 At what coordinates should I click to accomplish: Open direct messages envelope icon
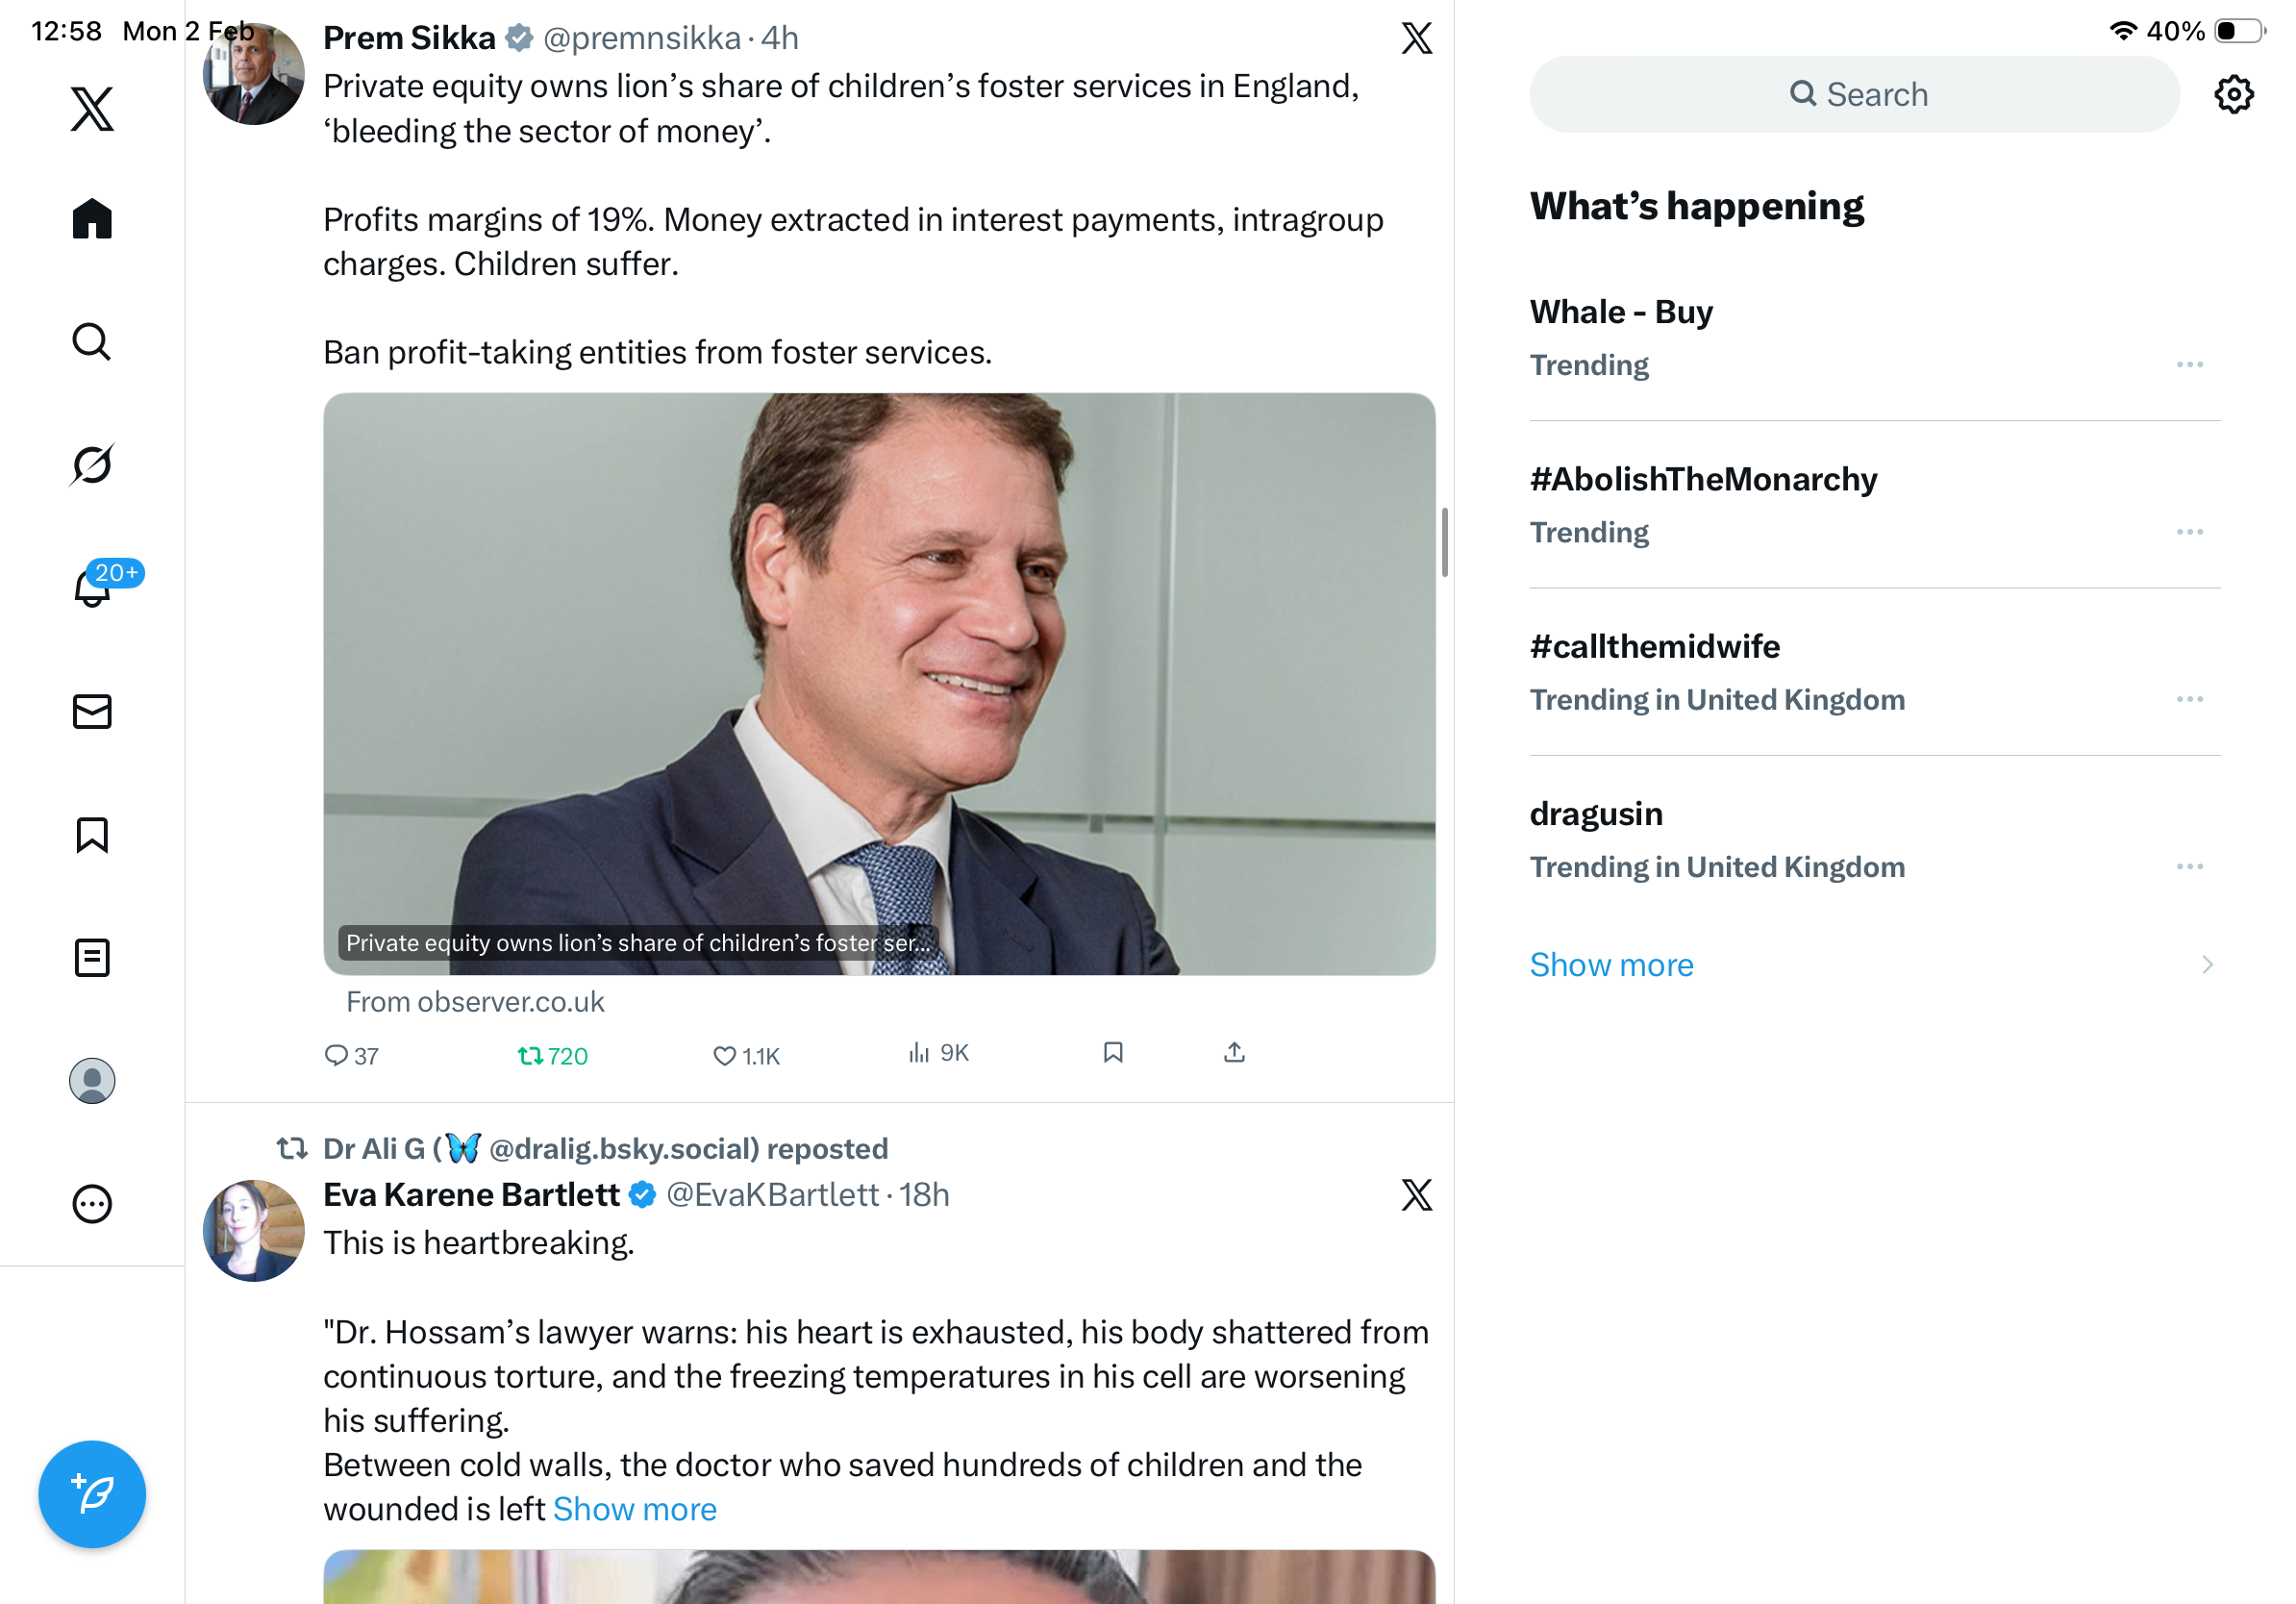coord(92,711)
